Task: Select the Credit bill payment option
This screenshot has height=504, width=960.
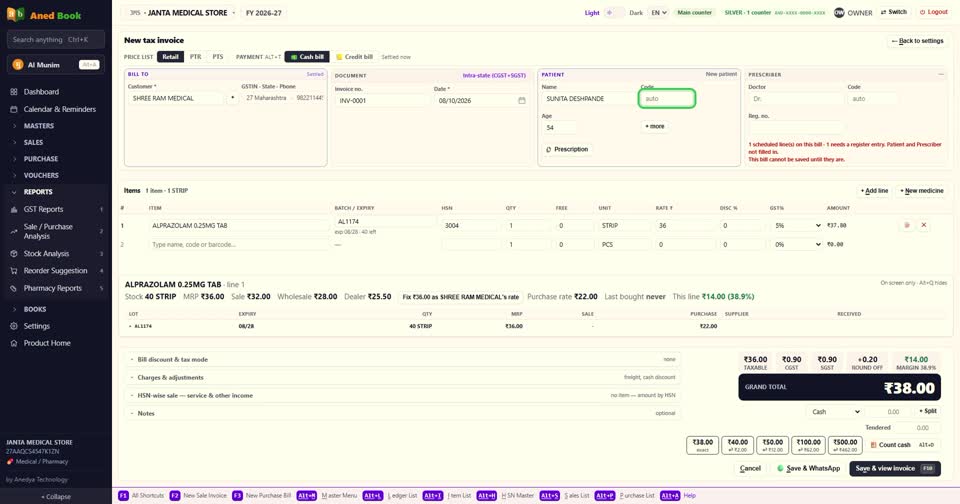Action: 354,57
